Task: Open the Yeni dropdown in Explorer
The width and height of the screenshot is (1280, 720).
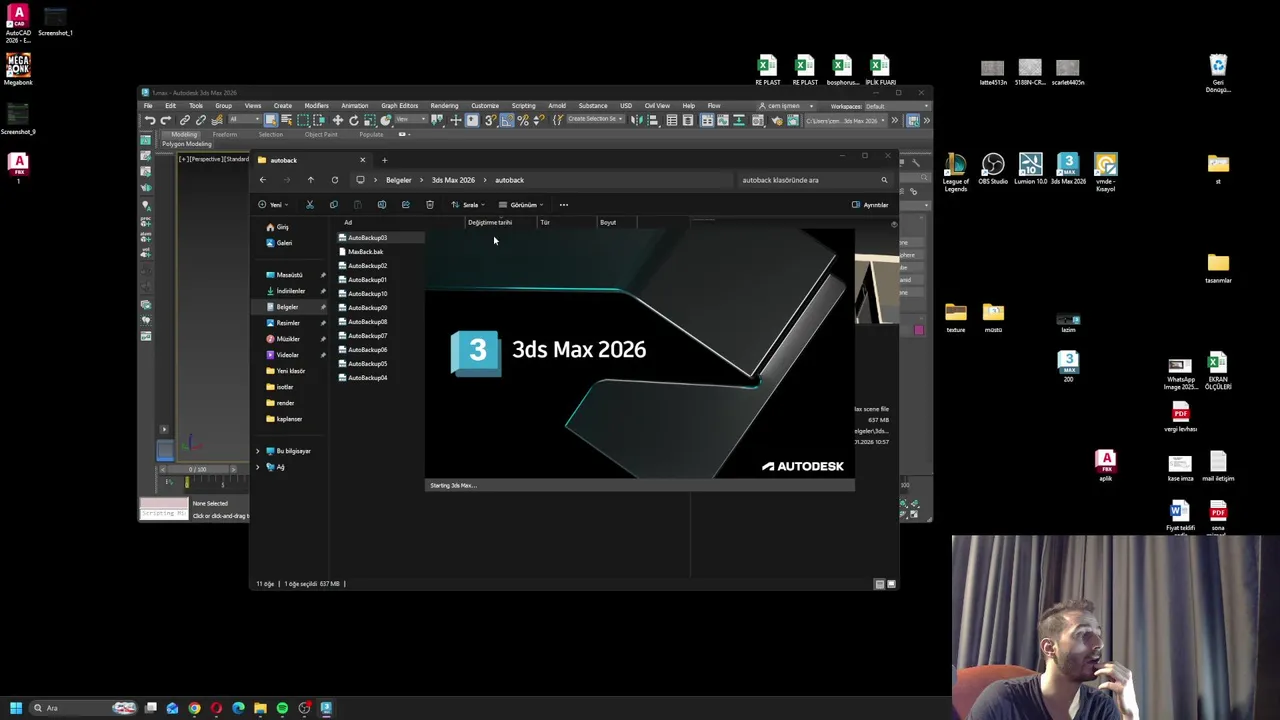Action: (273, 205)
